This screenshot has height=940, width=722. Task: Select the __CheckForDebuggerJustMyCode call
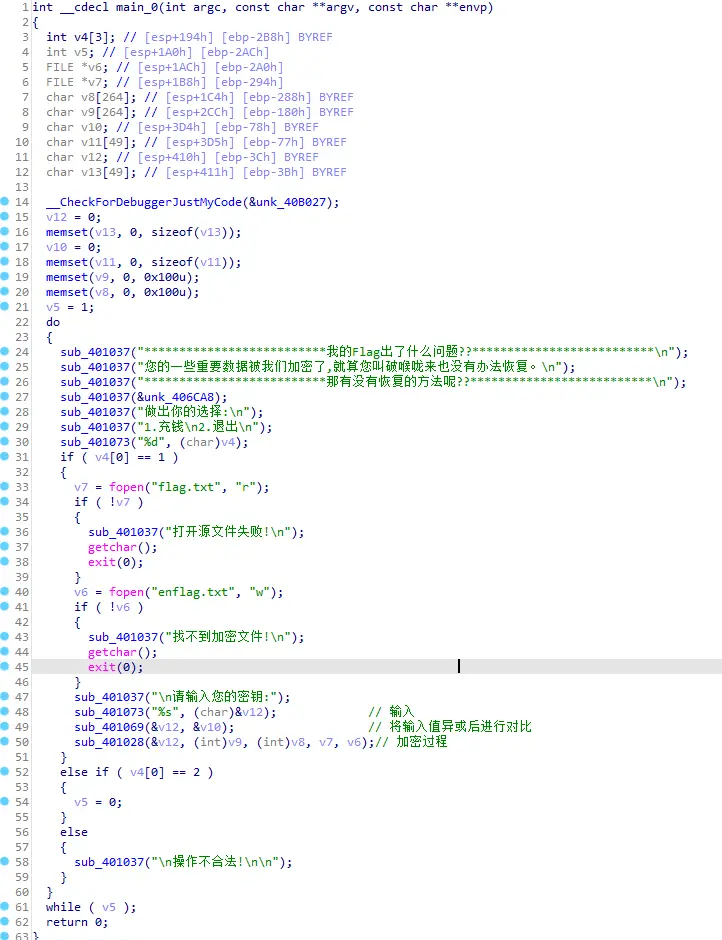coord(144,202)
